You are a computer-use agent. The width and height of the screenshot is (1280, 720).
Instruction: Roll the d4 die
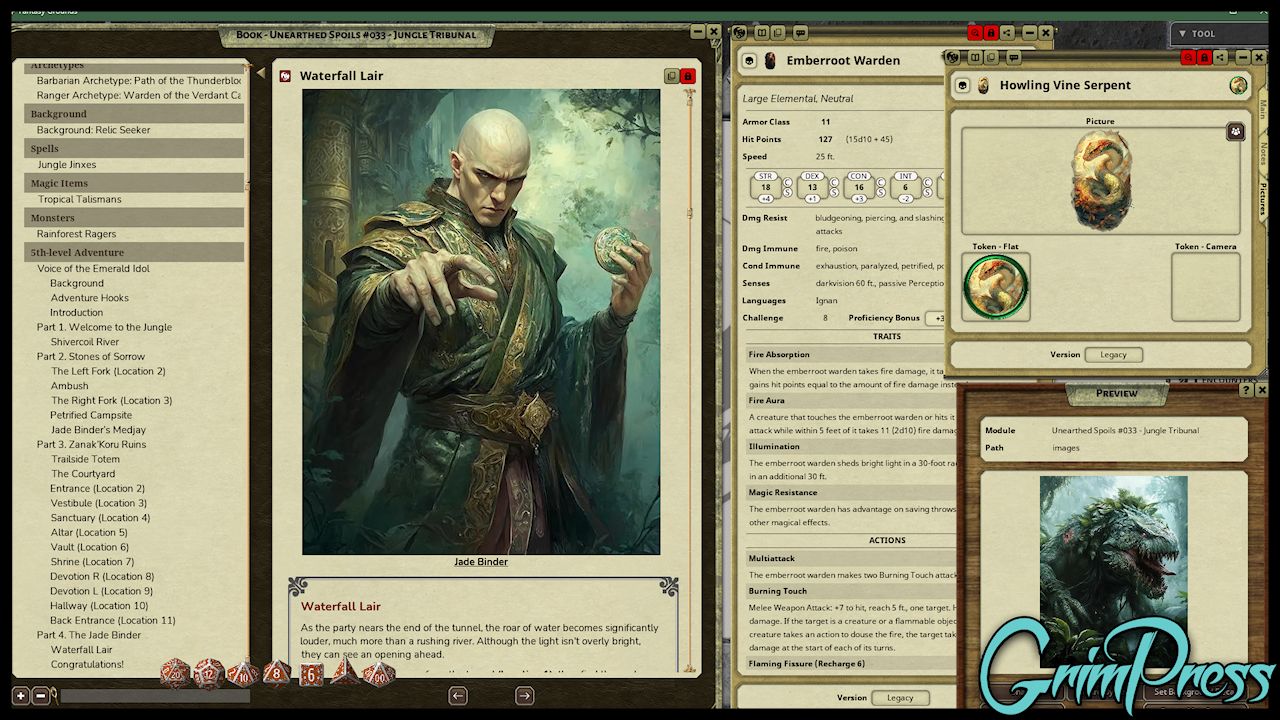coord(345,672)
